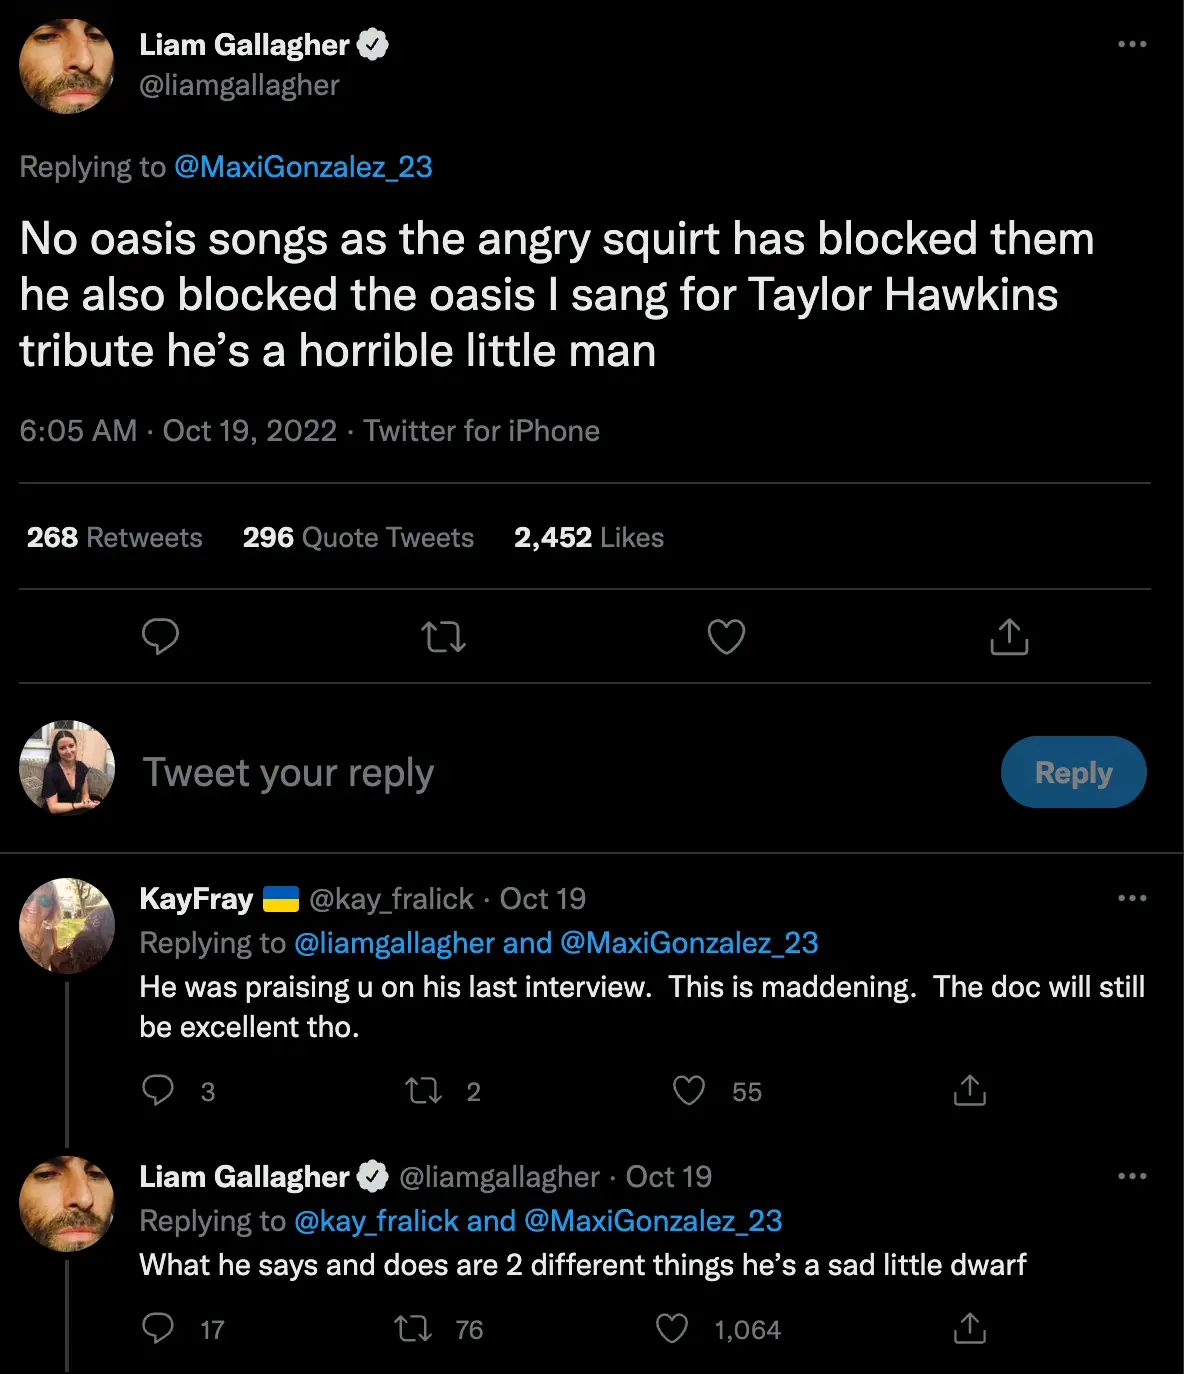
Task: Share the main tweet via share icon
Action: tap(1009, 637)
